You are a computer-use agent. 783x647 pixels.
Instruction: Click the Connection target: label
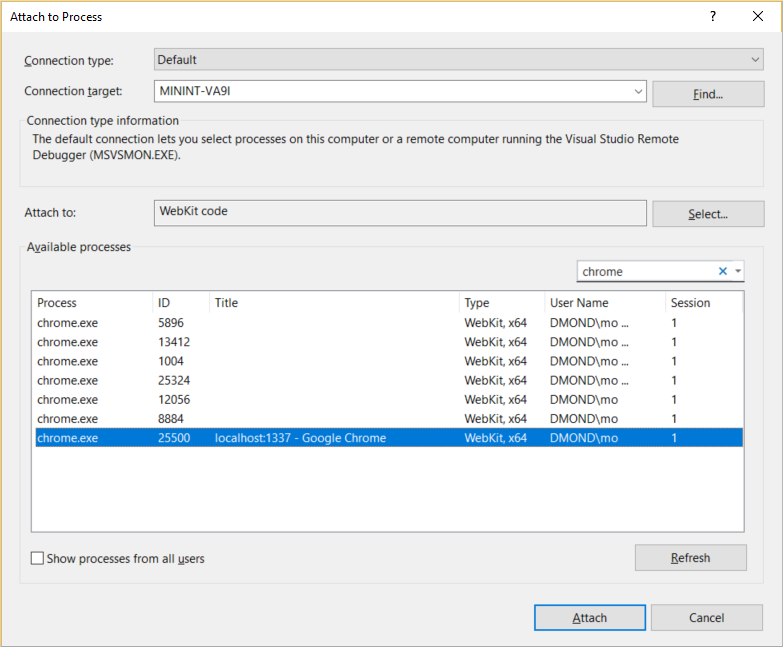(73, 91)
